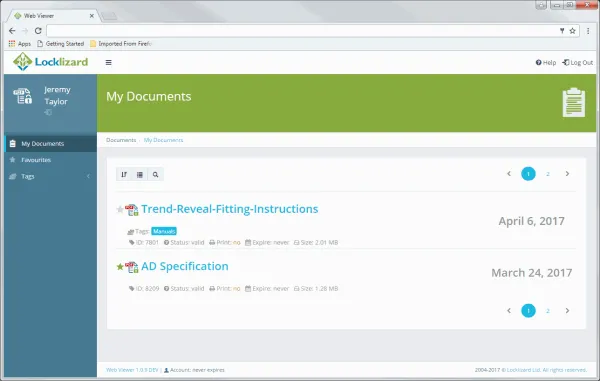Click the sort order toolbar icon
600x381 pixels.
(x=124, y=174)
